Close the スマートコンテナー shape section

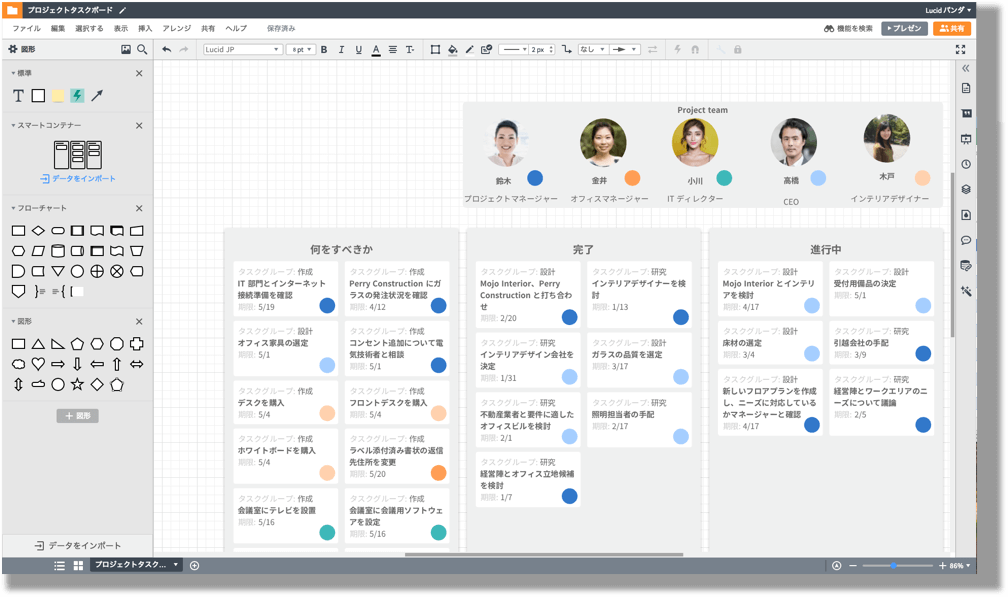139,126
